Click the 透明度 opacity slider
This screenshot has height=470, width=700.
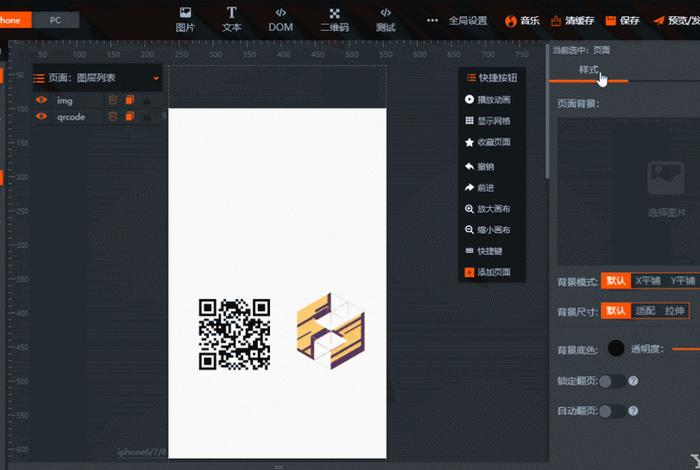tap(686, 349)
